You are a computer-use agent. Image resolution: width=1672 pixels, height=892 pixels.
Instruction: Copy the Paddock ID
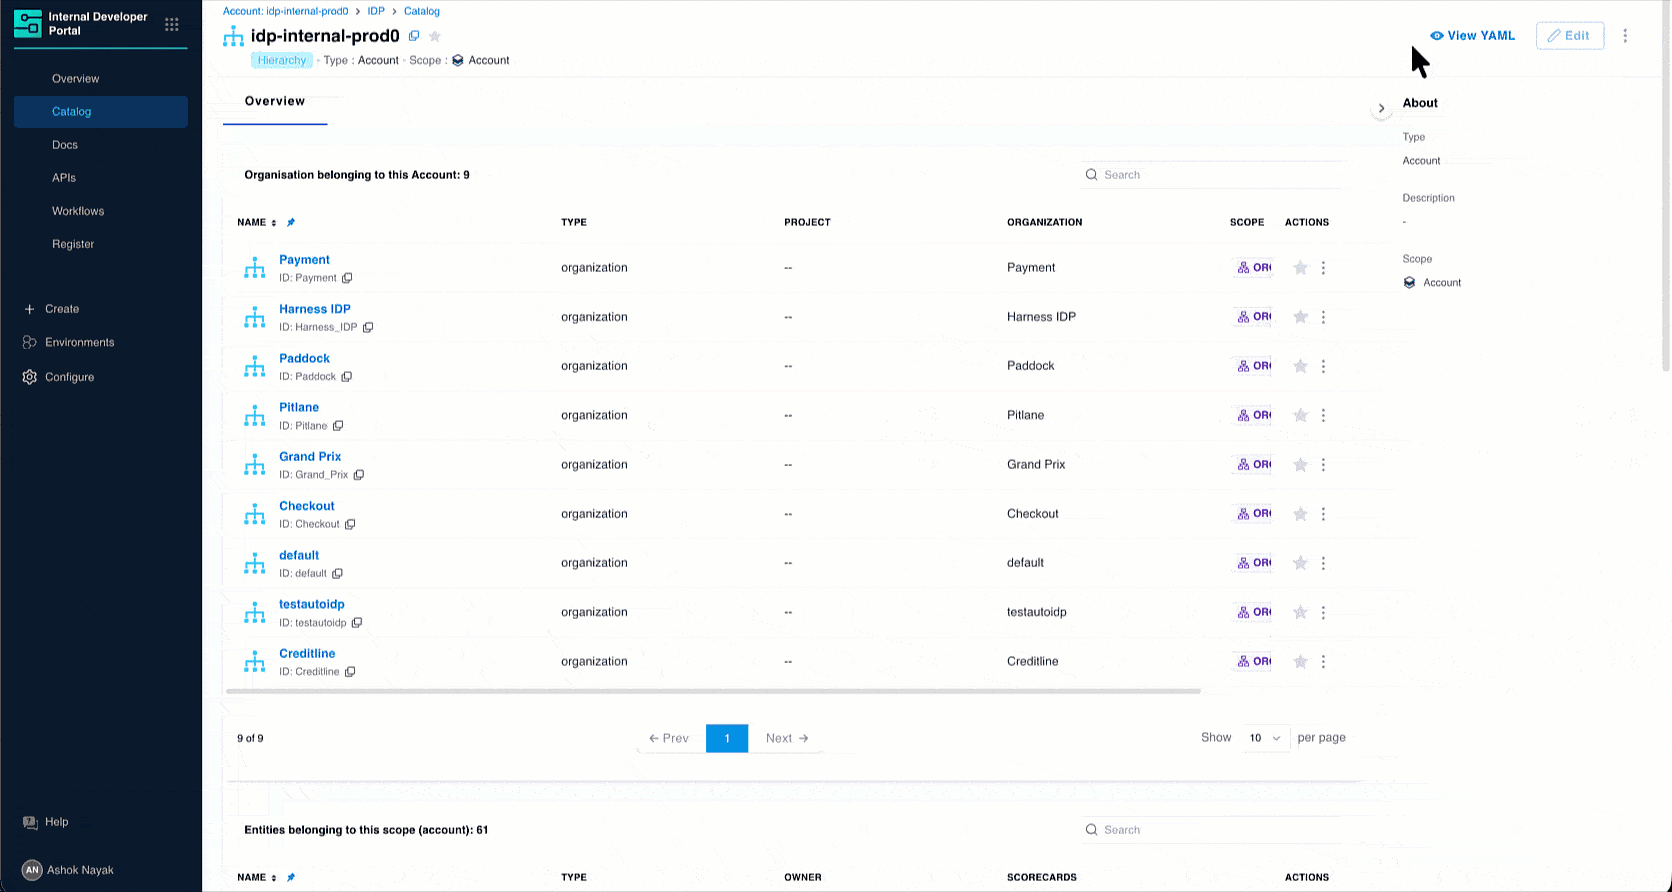pyautogui.click(x=347, y=377)
